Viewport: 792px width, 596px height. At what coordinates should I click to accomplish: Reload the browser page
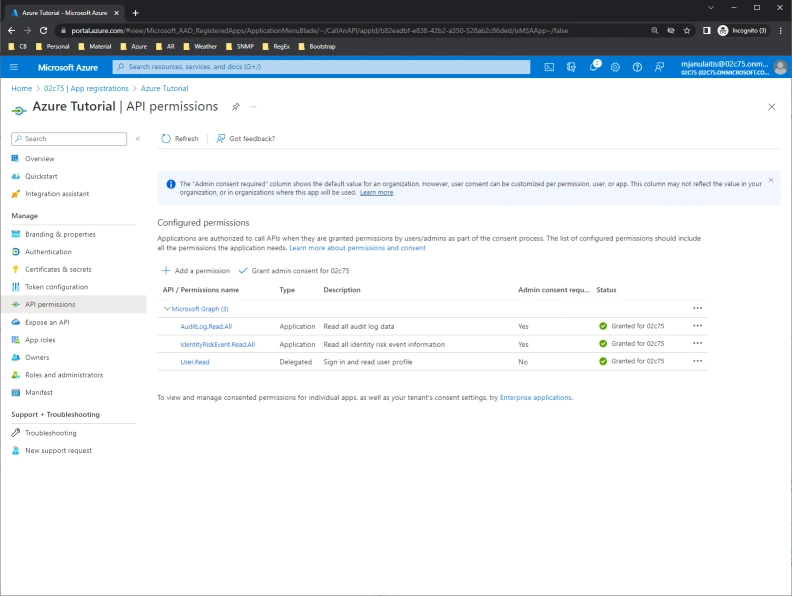click(43, 30)
